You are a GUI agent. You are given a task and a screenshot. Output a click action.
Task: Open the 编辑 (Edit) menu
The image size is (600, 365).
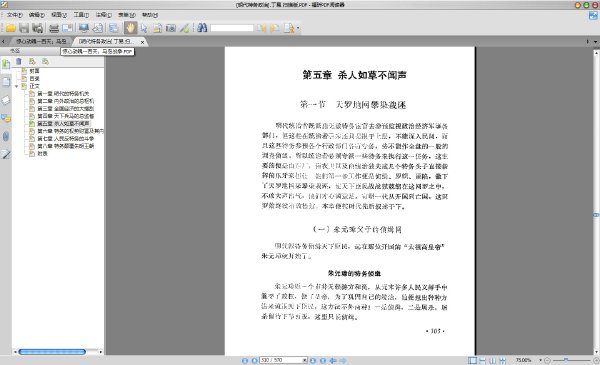coord(37,15)
